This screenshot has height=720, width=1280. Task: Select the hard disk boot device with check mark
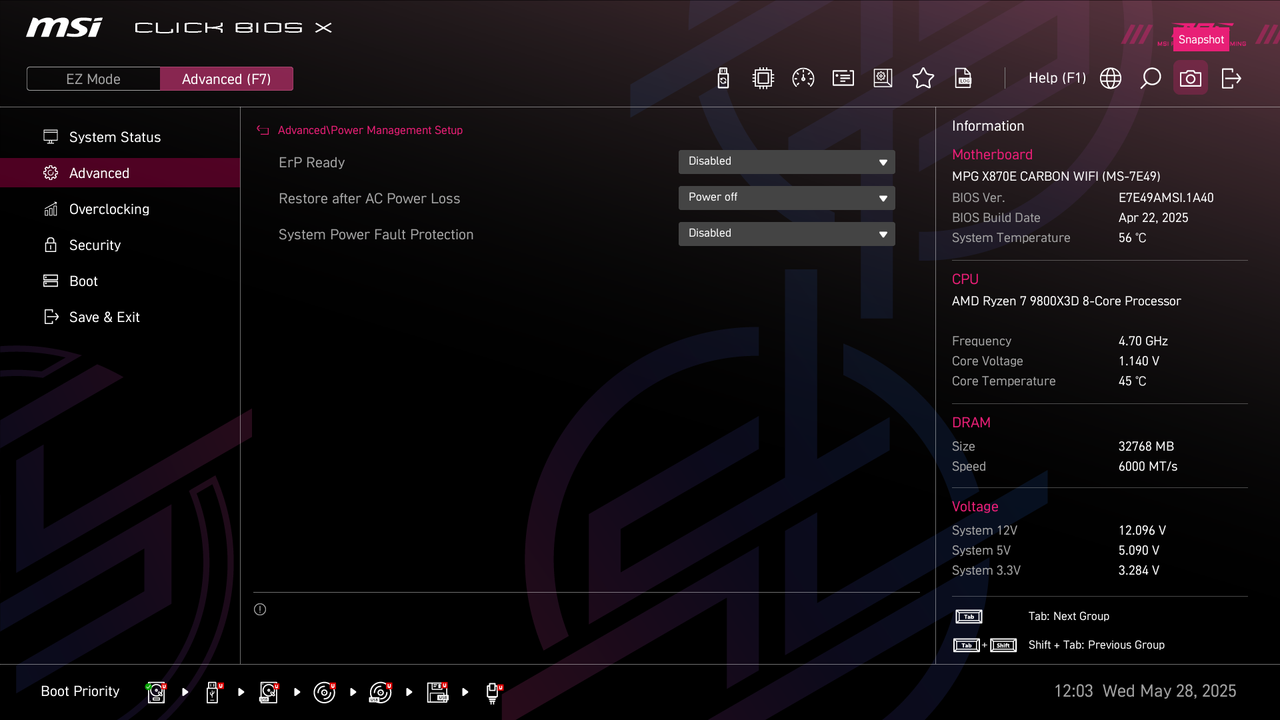156,692
